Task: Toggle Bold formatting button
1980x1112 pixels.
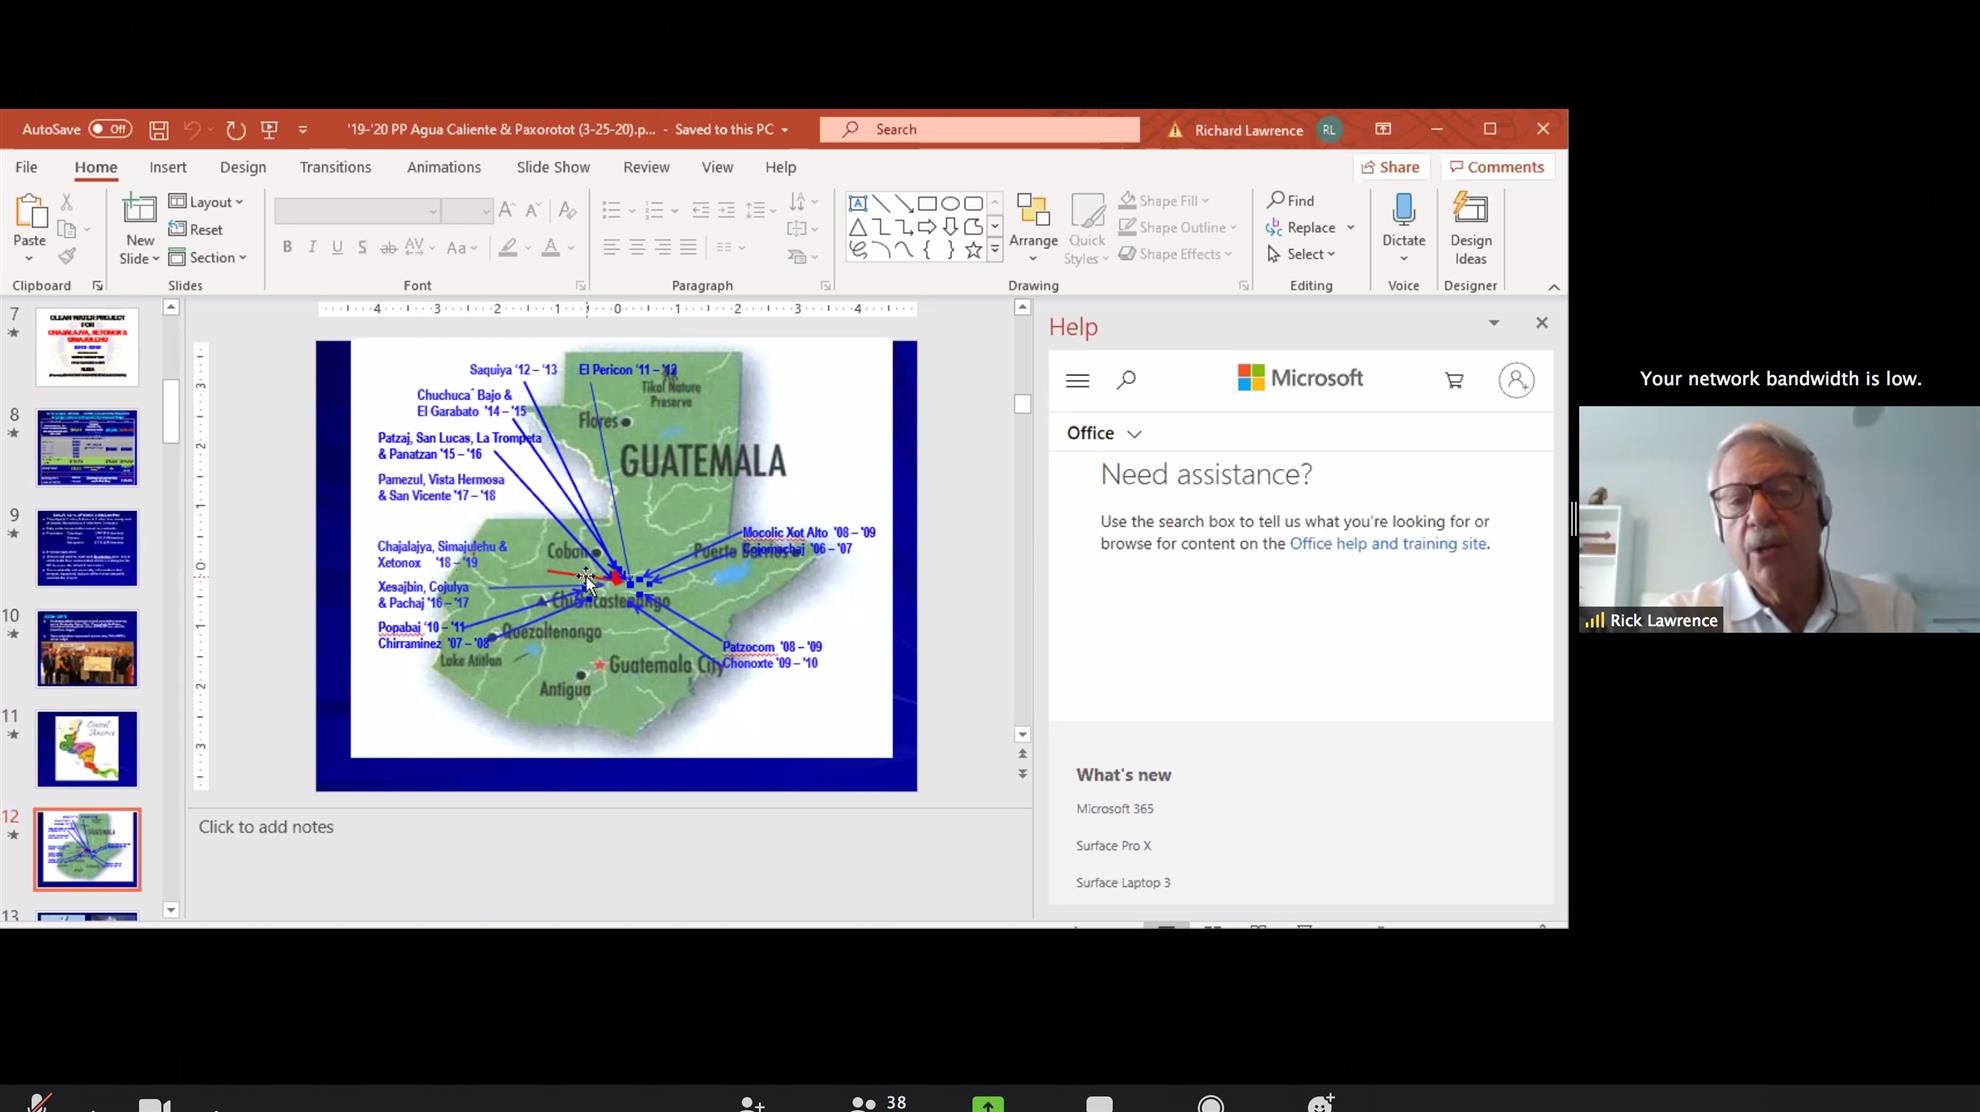Action: tap(287, 247)
